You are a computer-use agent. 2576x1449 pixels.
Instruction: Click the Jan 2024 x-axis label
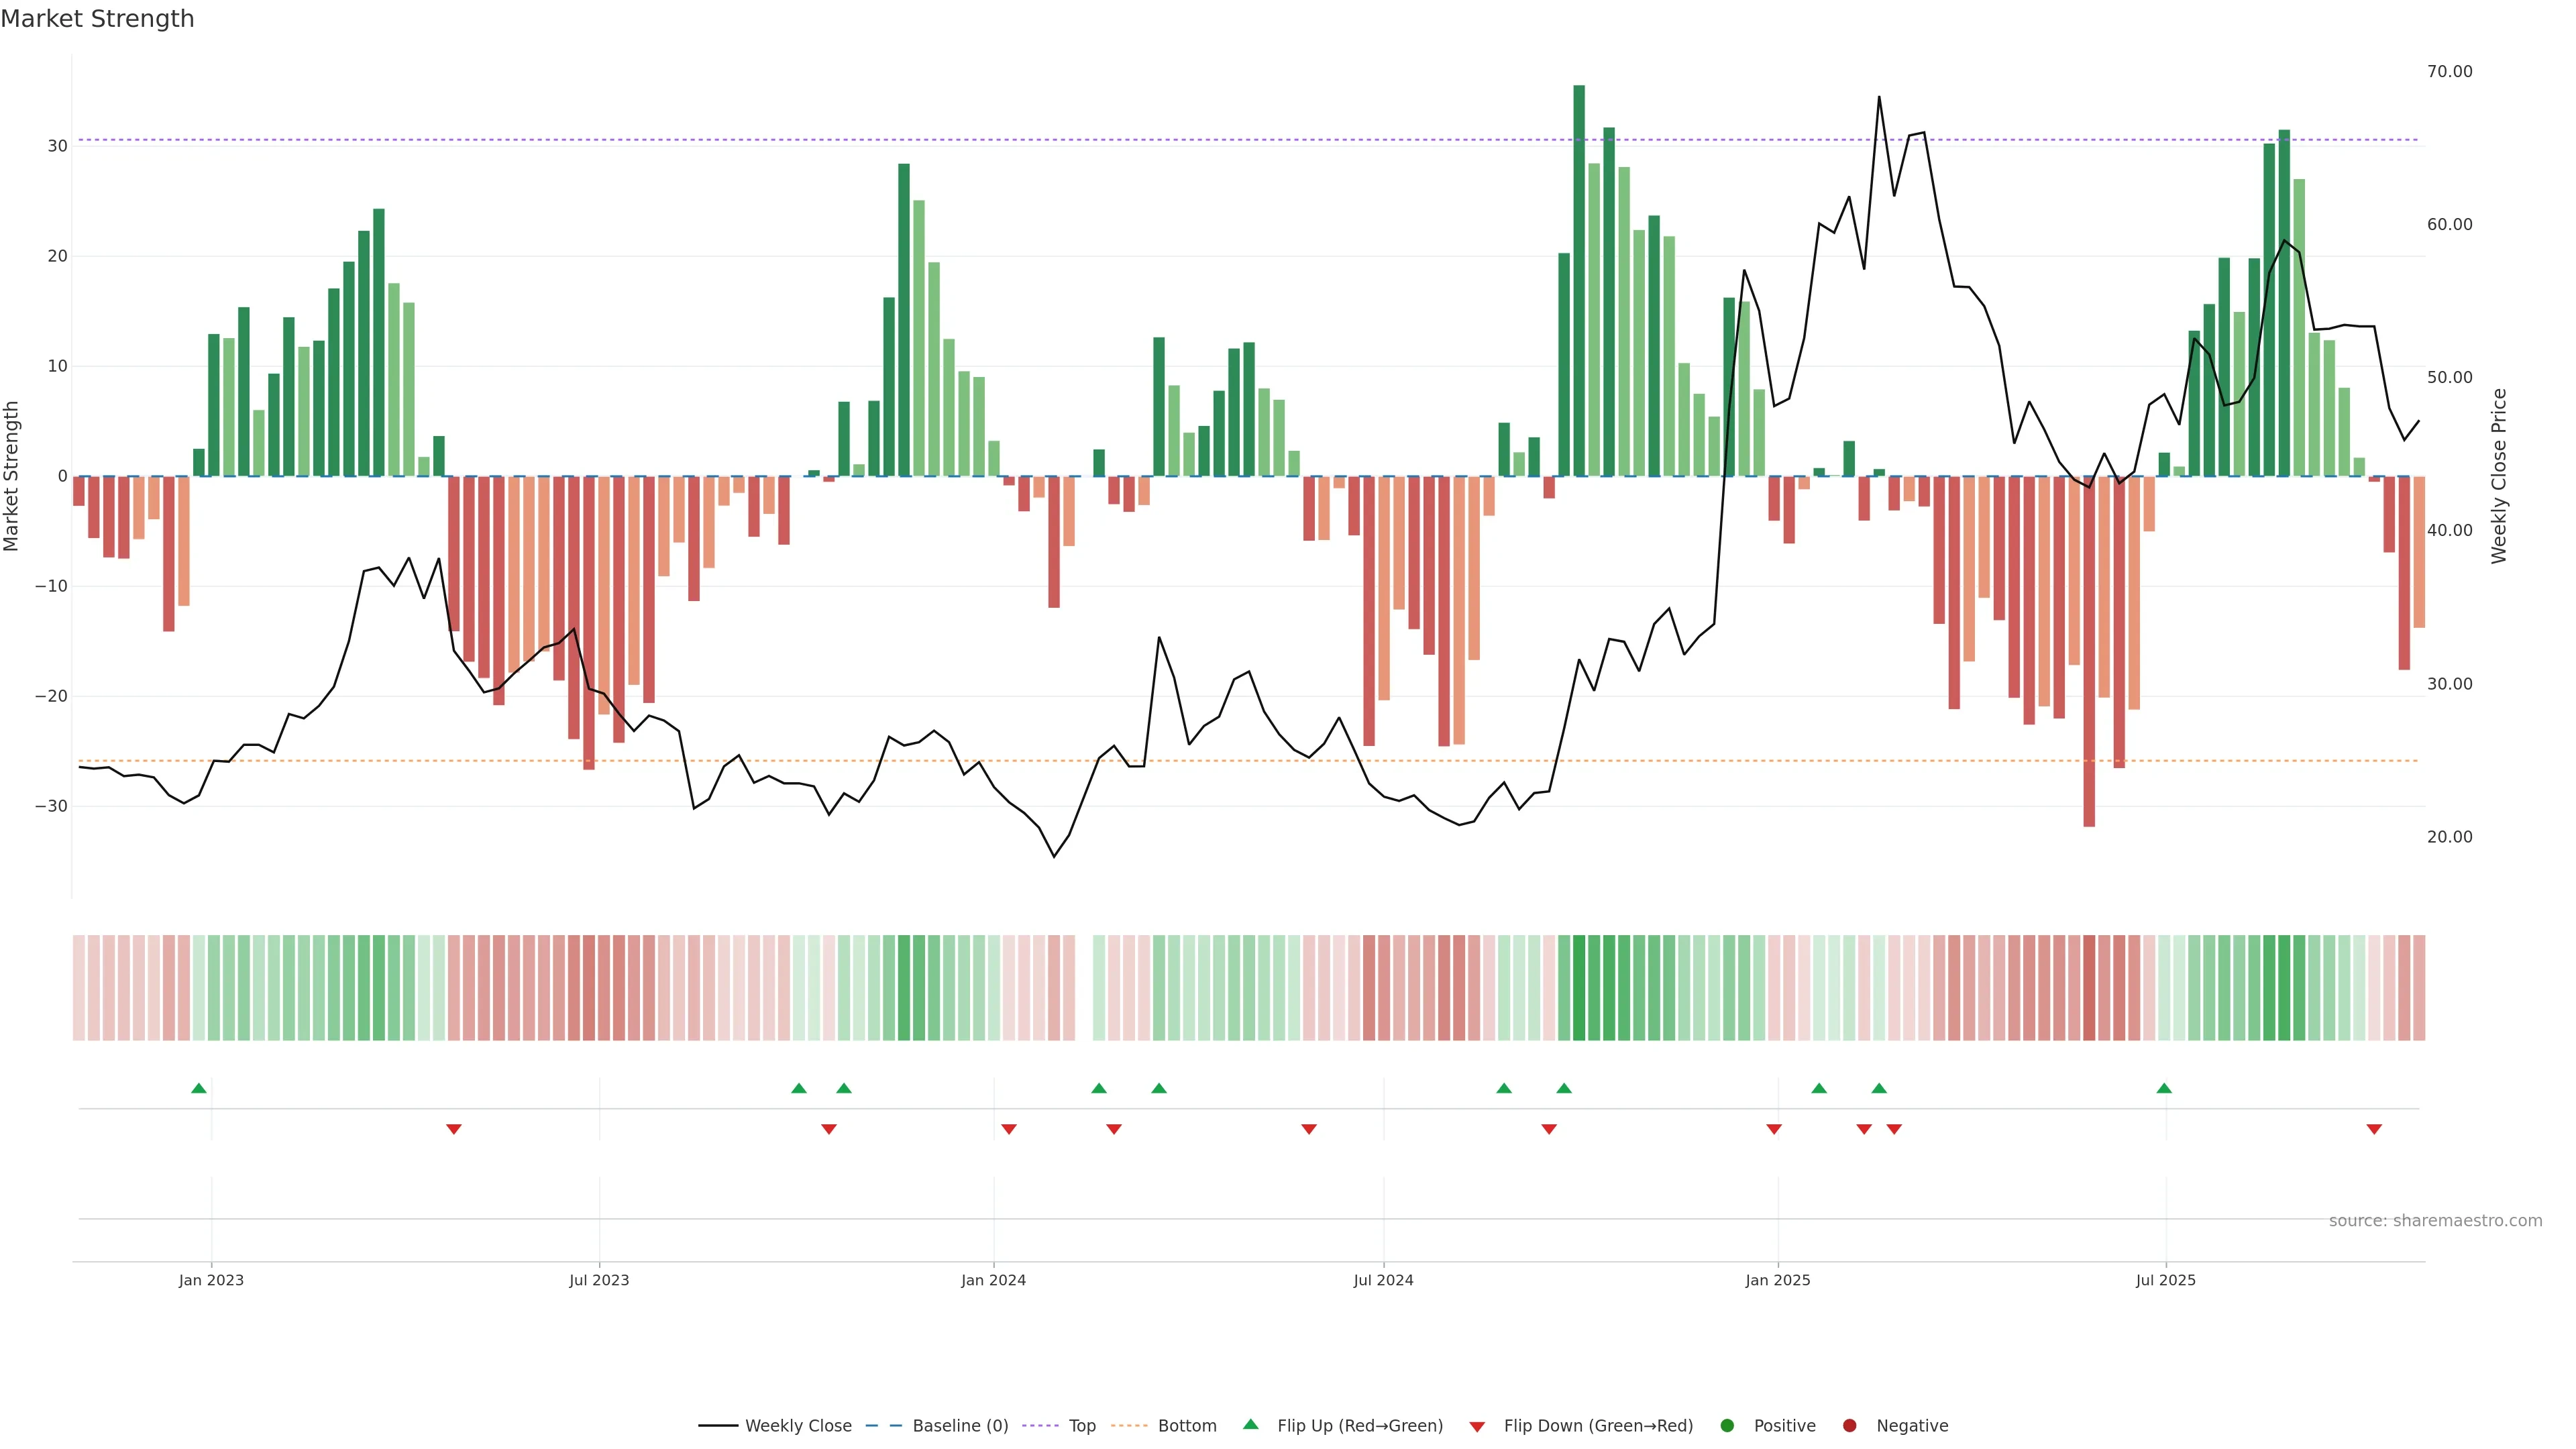pyautogui.click(x=993, y=1280)
